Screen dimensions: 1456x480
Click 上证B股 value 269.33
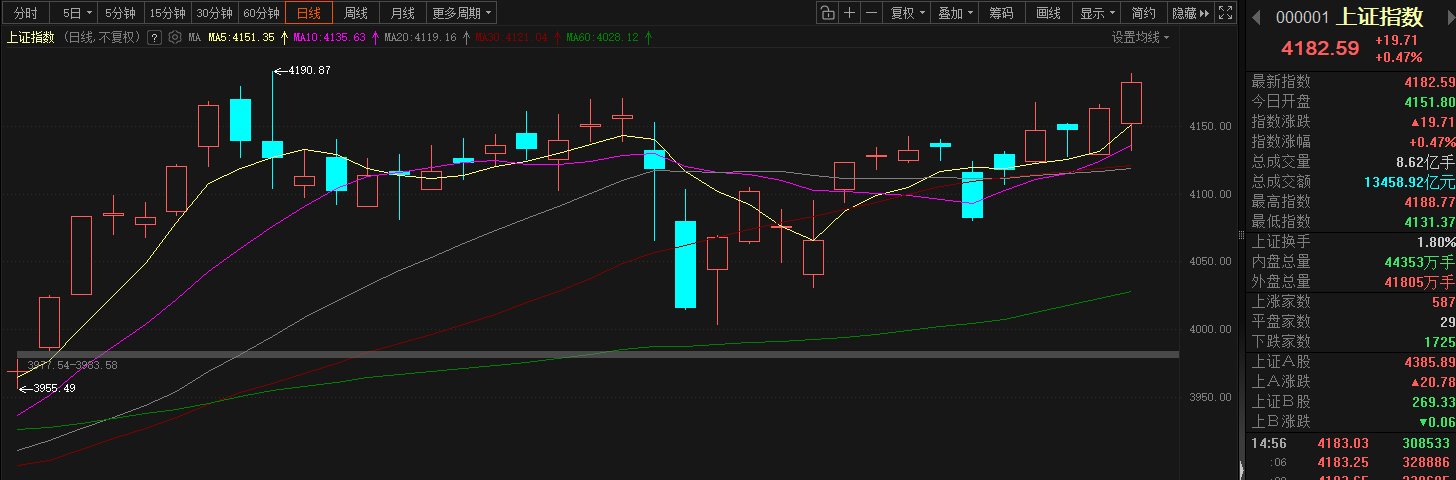pos(1434,402)
